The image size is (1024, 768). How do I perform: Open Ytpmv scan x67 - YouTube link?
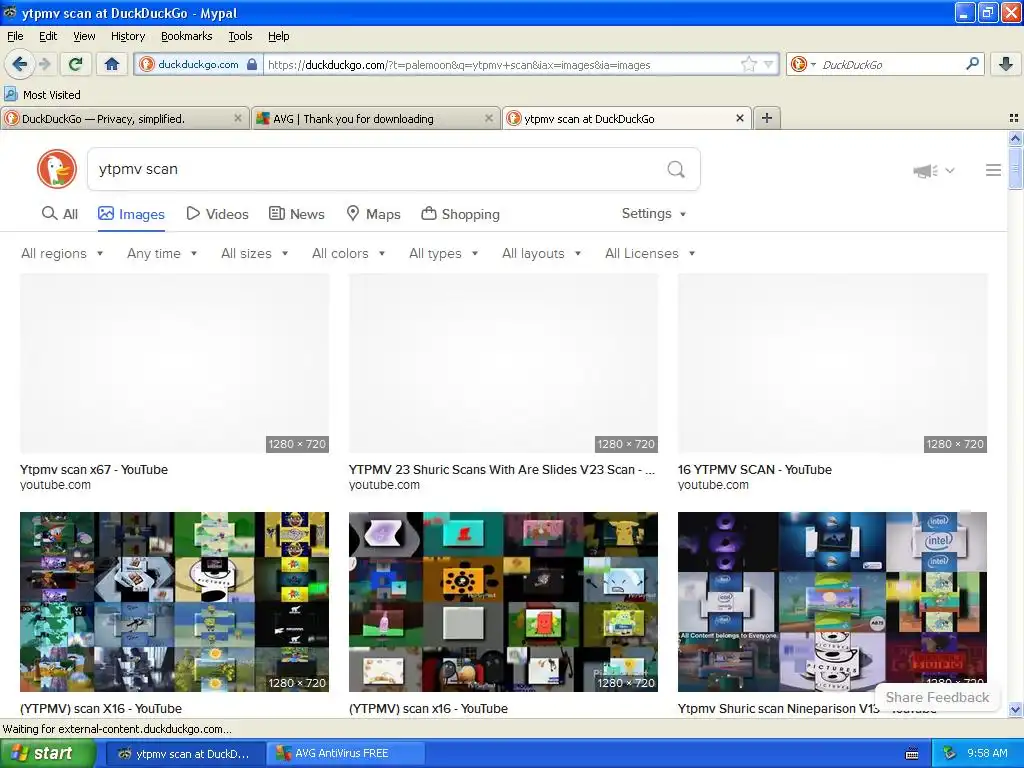(x=93, y=470)
